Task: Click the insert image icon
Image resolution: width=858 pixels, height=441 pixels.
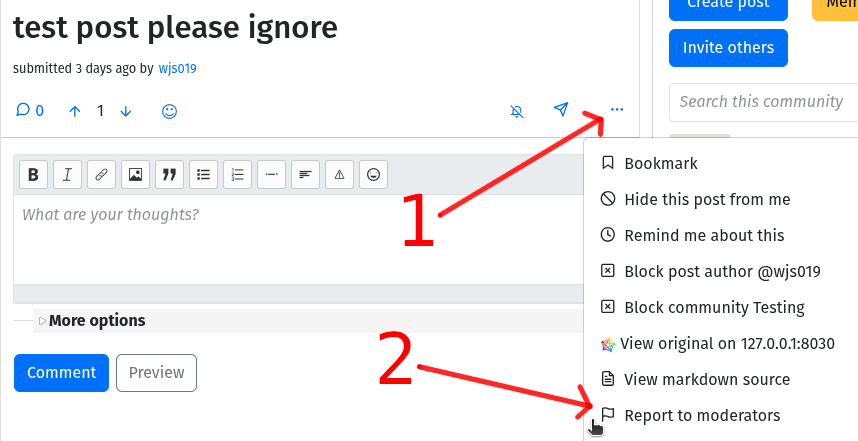Action: [x=135, y=175]
